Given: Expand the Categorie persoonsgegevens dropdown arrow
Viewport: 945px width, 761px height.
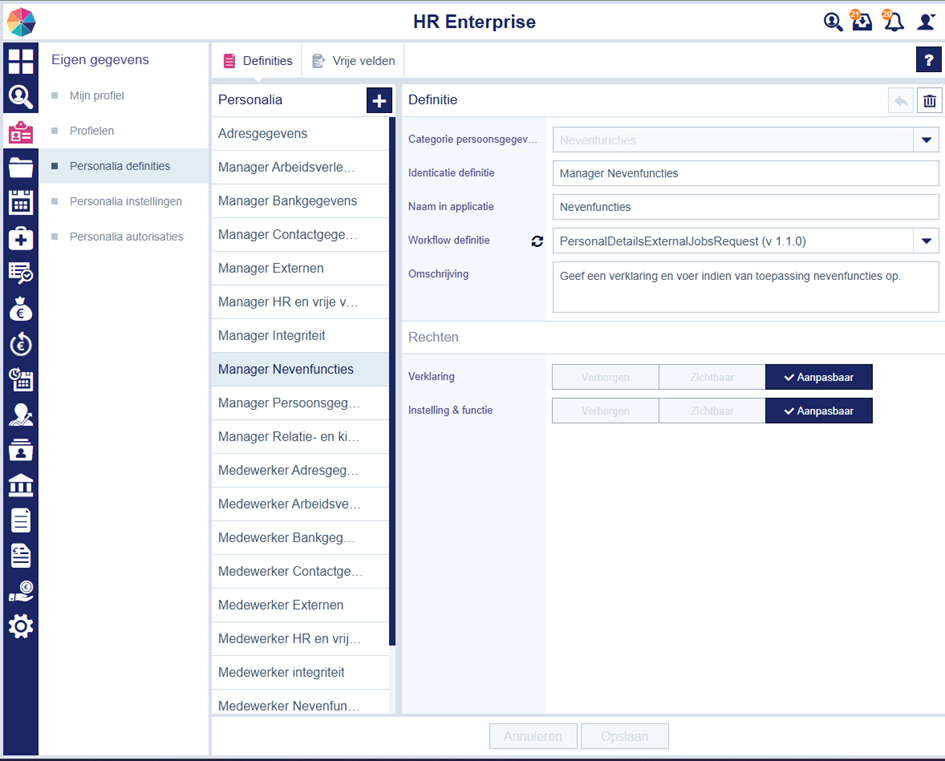Looking at the screenshot, I should click(926, 140).
